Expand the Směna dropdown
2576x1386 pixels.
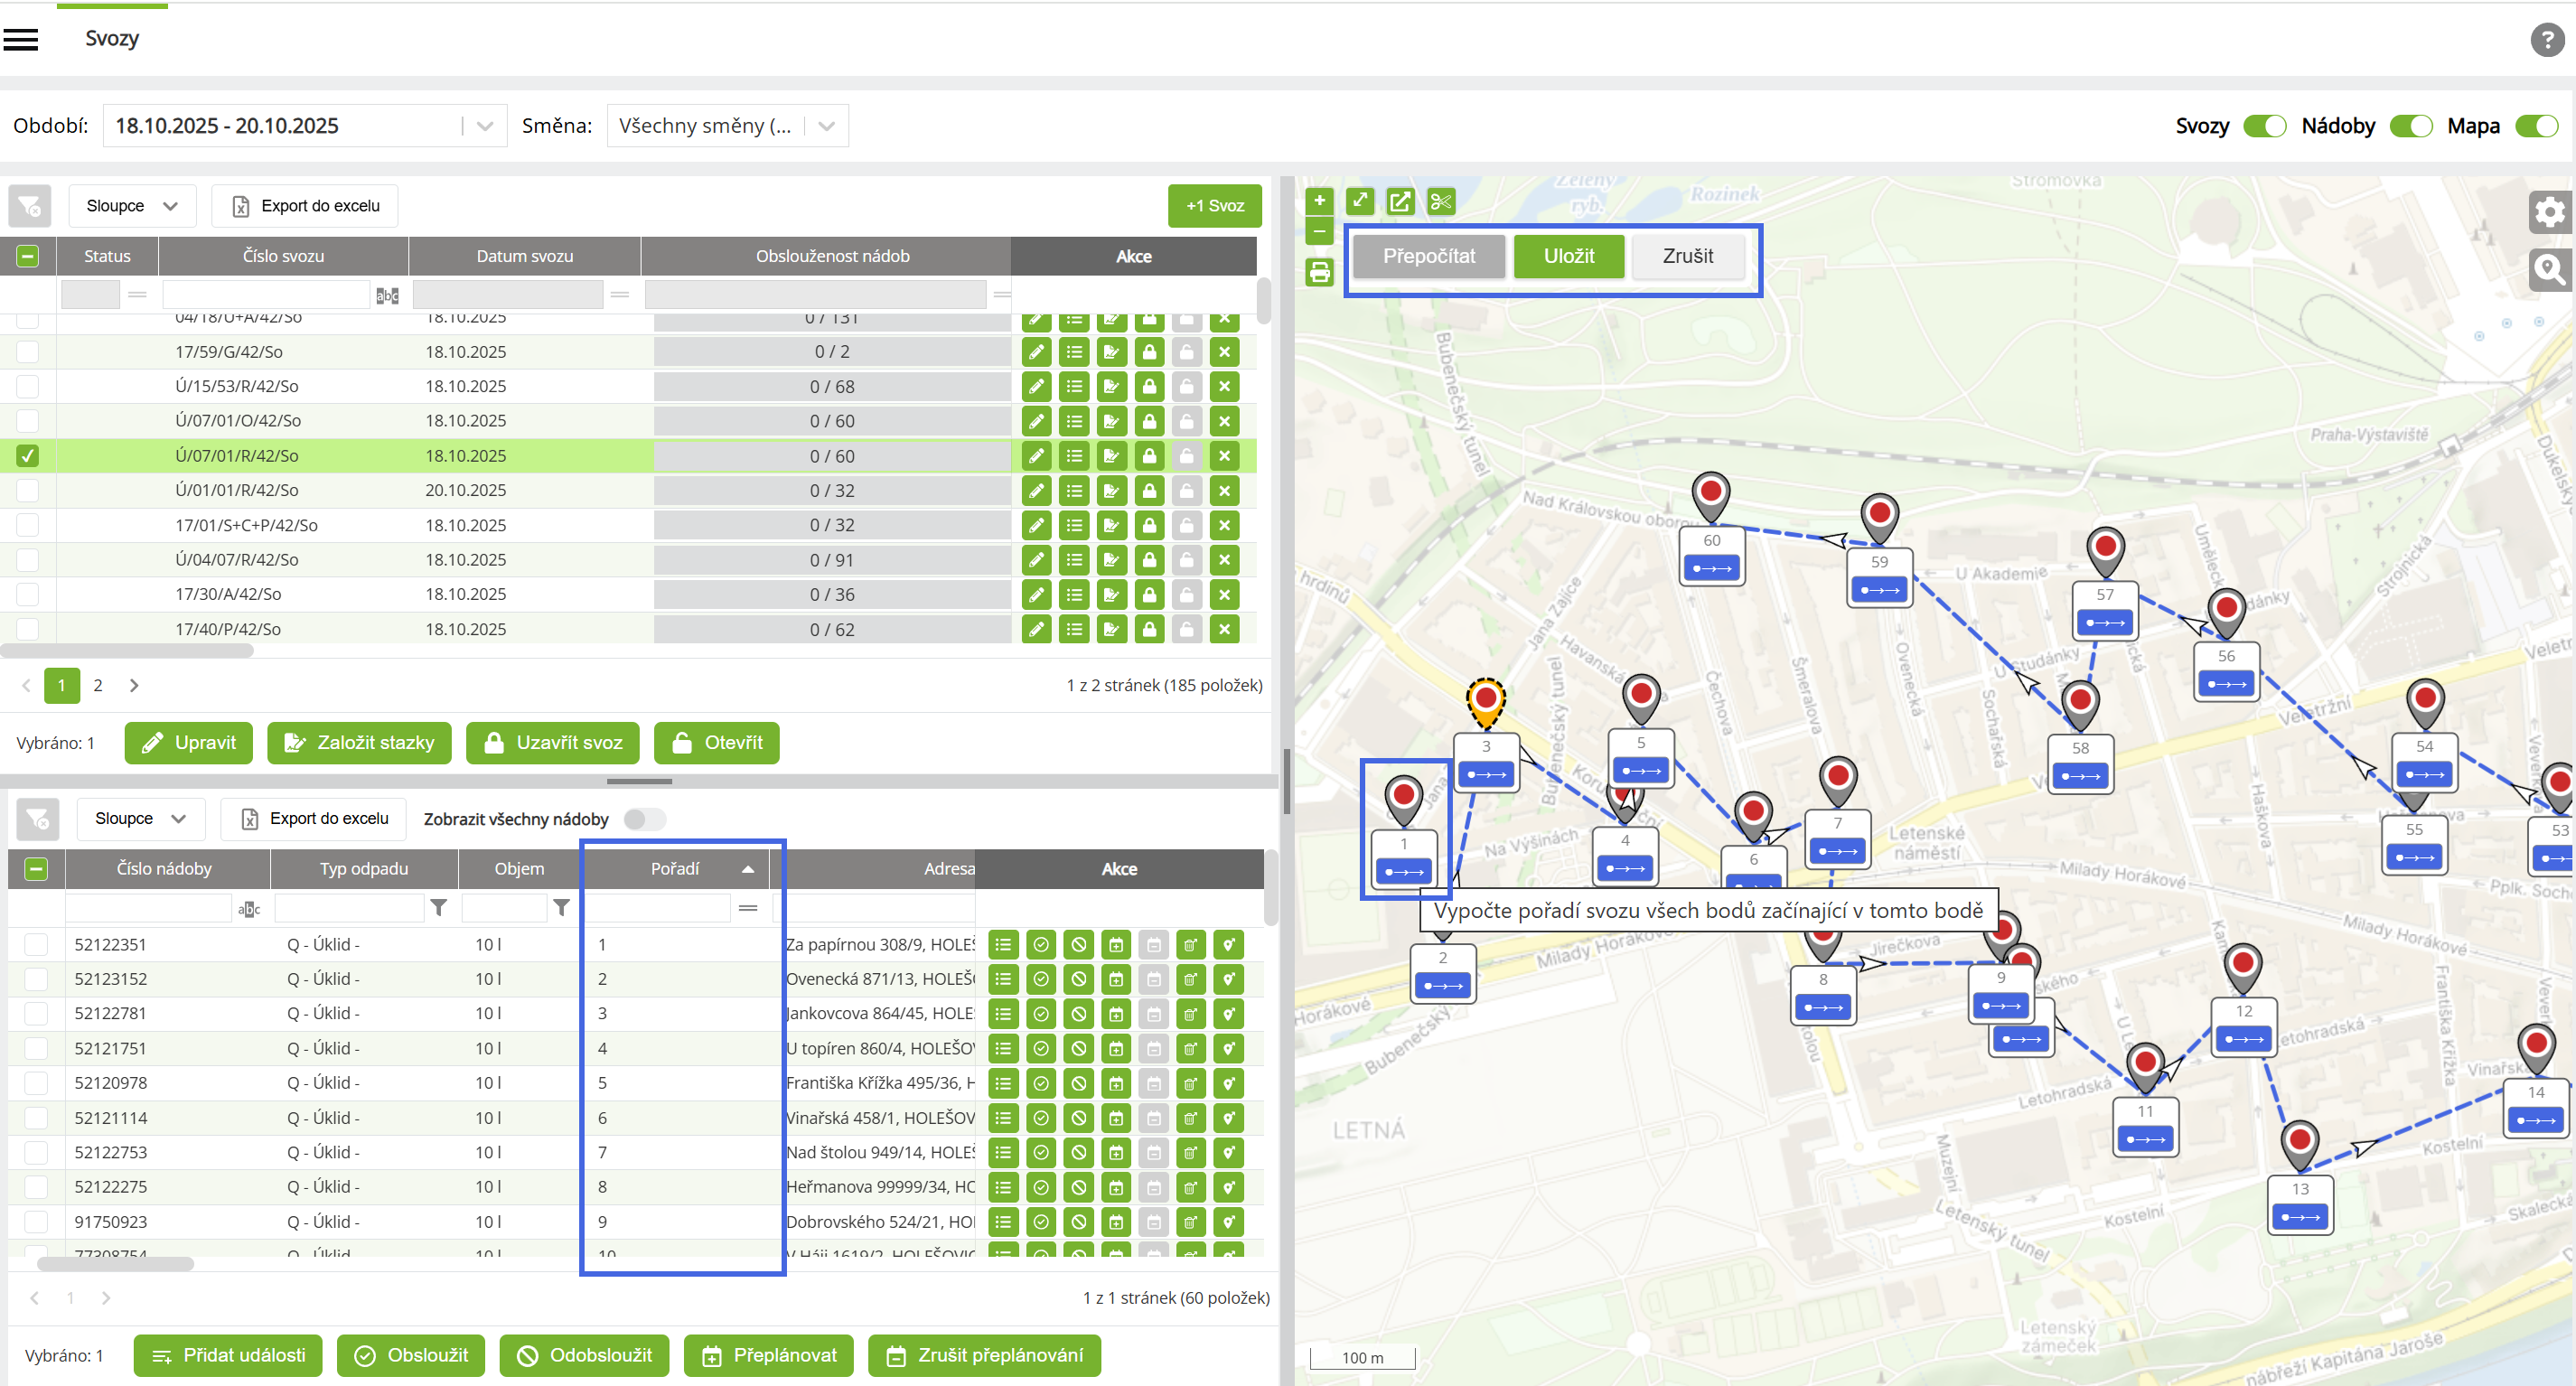point(826,126)
